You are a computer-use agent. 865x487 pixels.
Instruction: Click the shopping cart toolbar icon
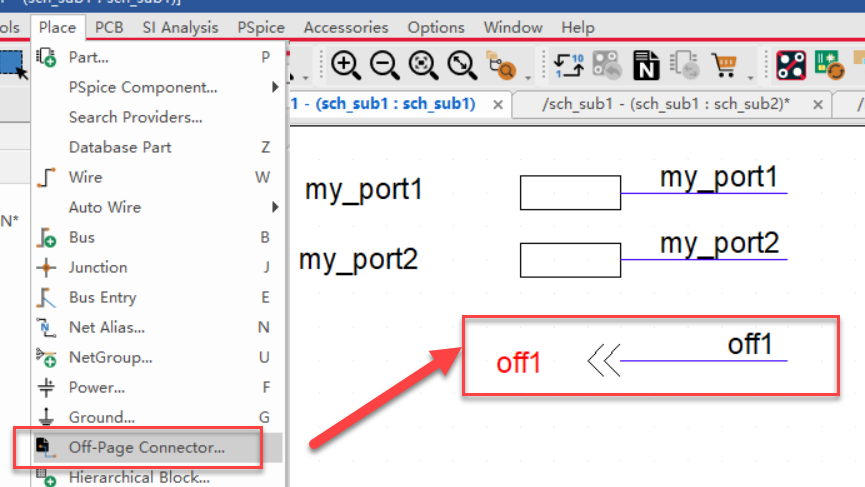coord(723,65)
